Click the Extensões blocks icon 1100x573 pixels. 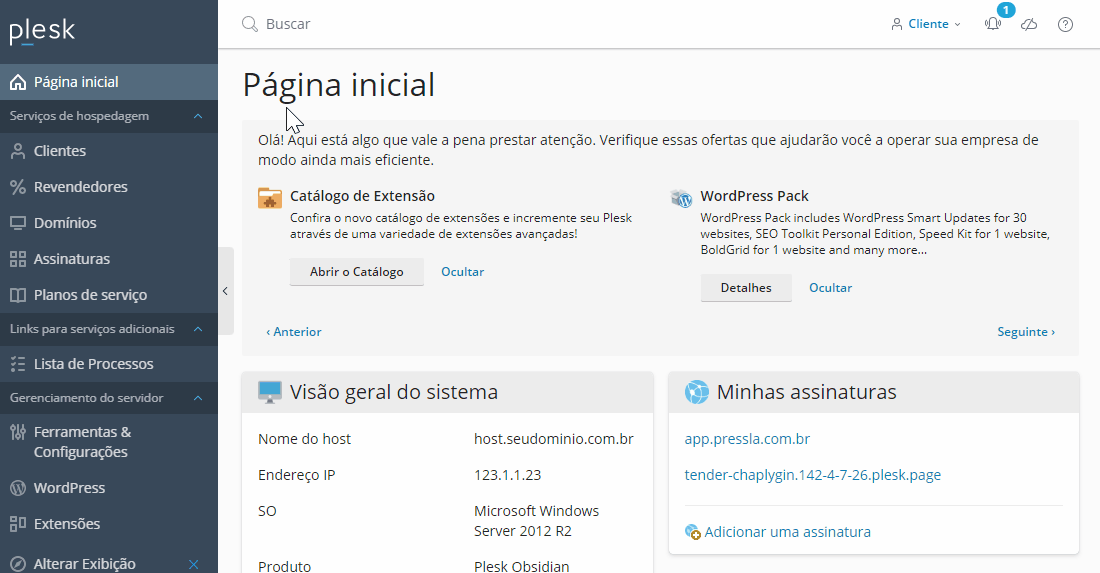click(x=18, y=524)
